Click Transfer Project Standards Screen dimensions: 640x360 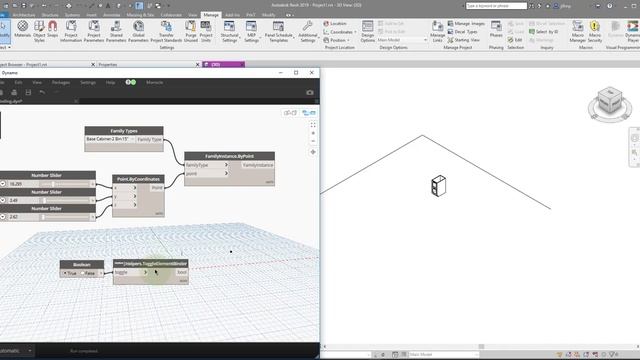(166, 31)
